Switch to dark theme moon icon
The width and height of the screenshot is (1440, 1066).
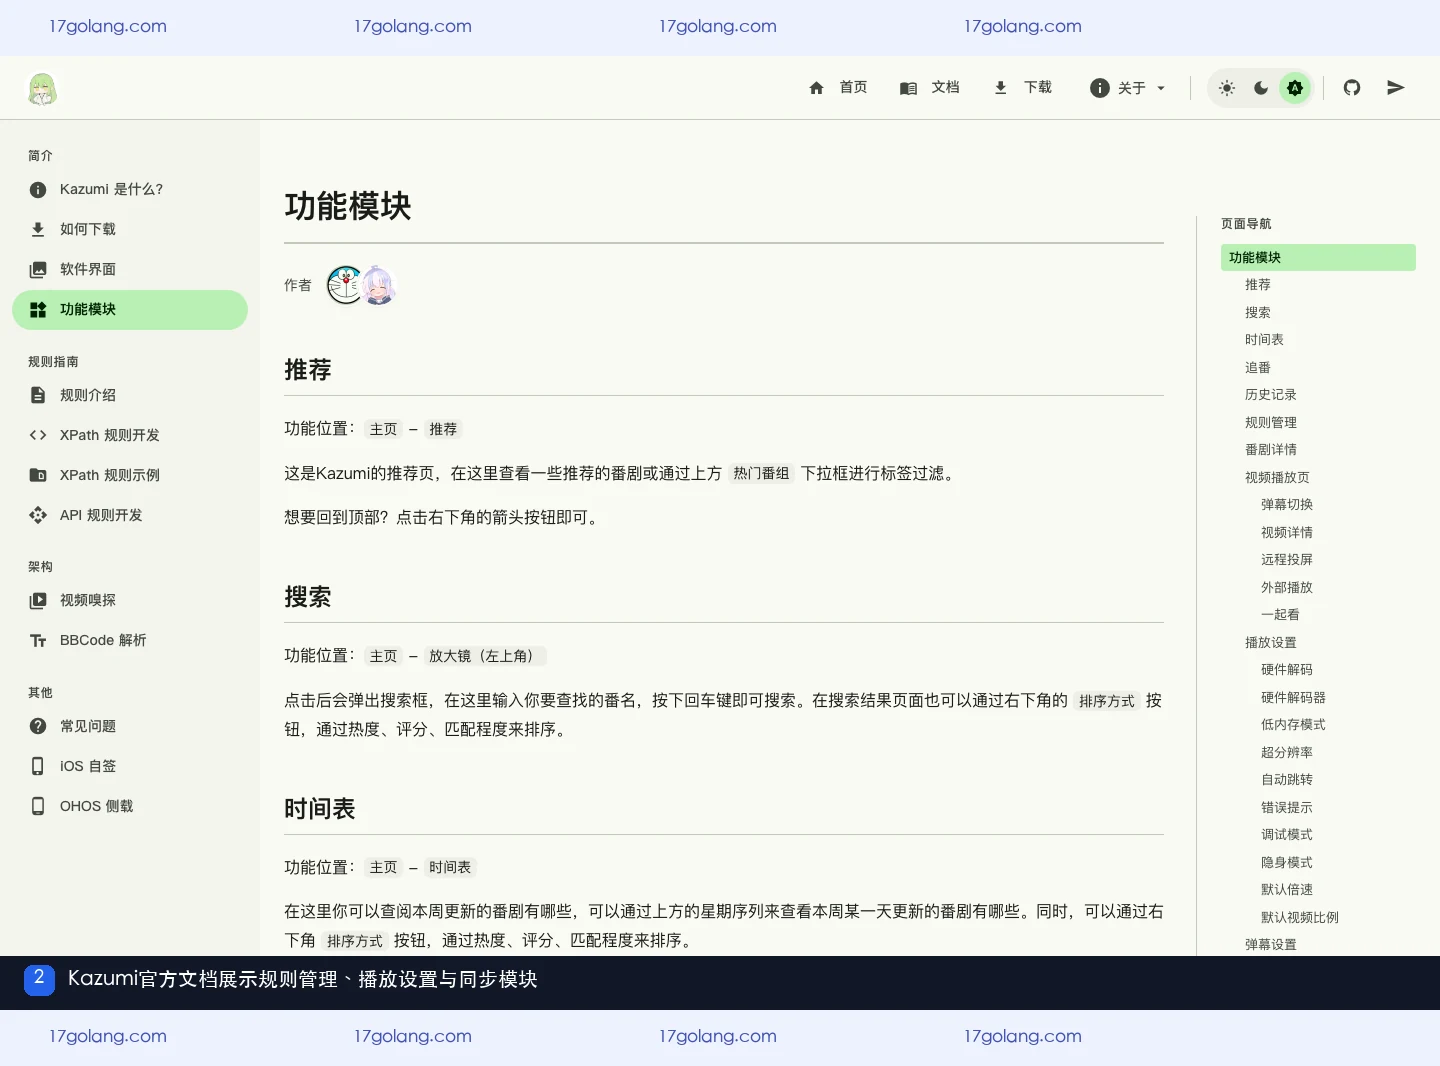[x=1261, y=88]
